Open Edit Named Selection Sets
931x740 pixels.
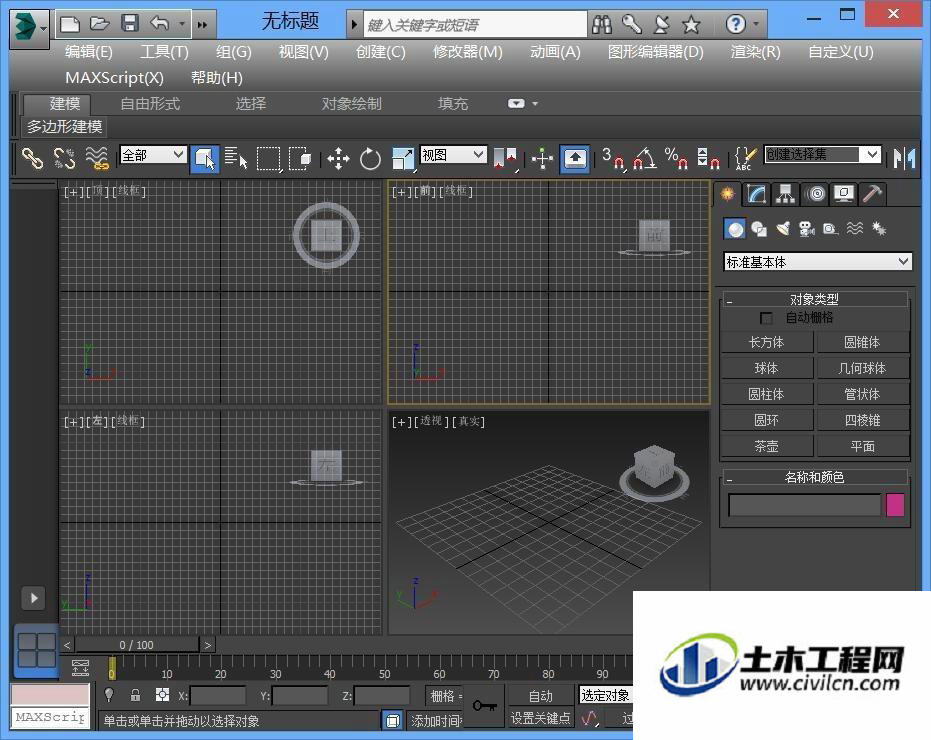click(x=745, y=159)
